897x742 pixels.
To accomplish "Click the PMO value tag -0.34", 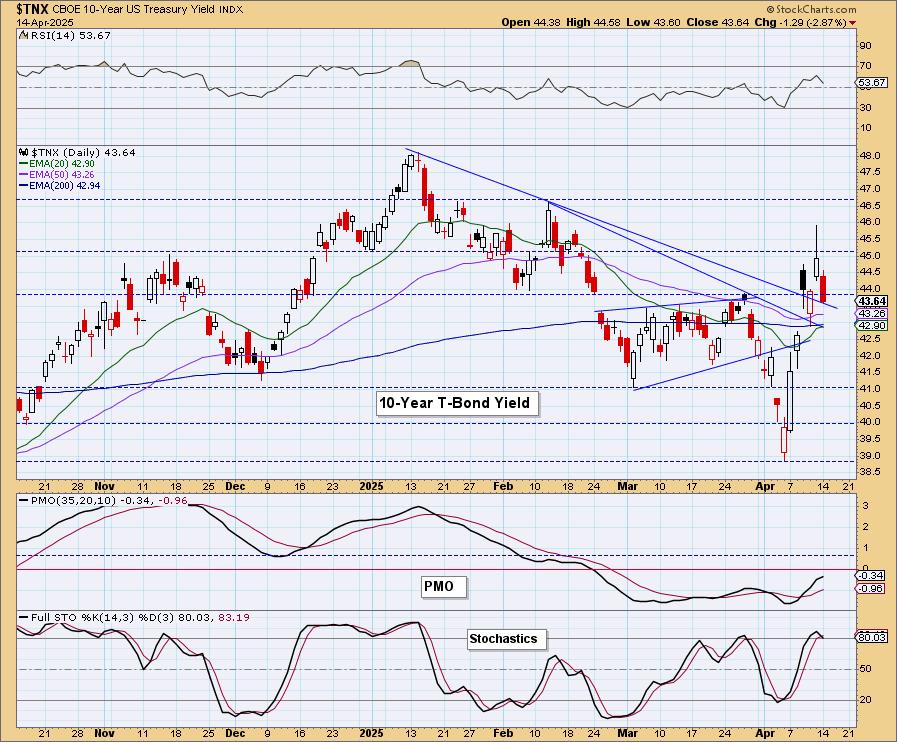I will 872,576.
